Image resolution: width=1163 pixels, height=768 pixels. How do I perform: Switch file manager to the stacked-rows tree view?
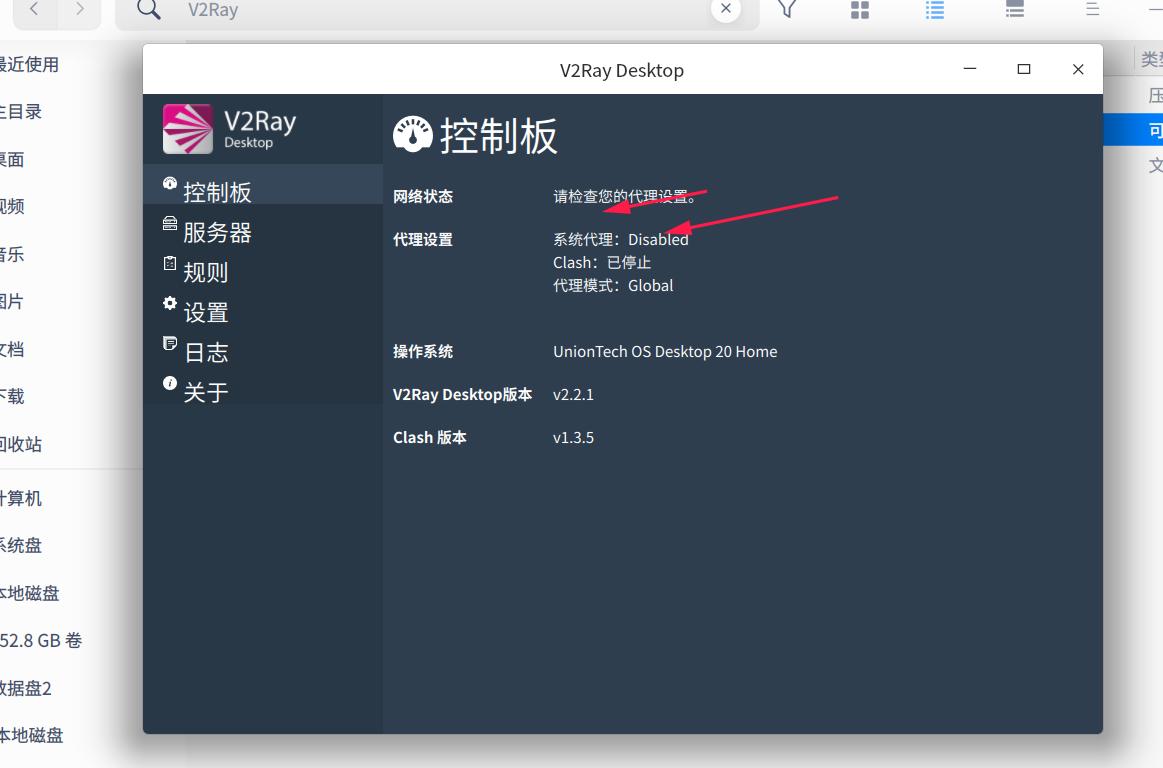(1015, 9)
